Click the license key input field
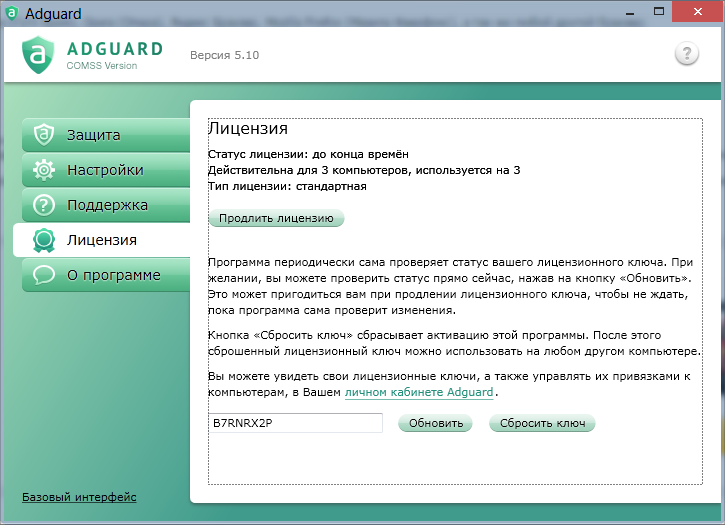The width and height of the screenshot is (725, 525). pyautogui.click(x=295, y=423)
